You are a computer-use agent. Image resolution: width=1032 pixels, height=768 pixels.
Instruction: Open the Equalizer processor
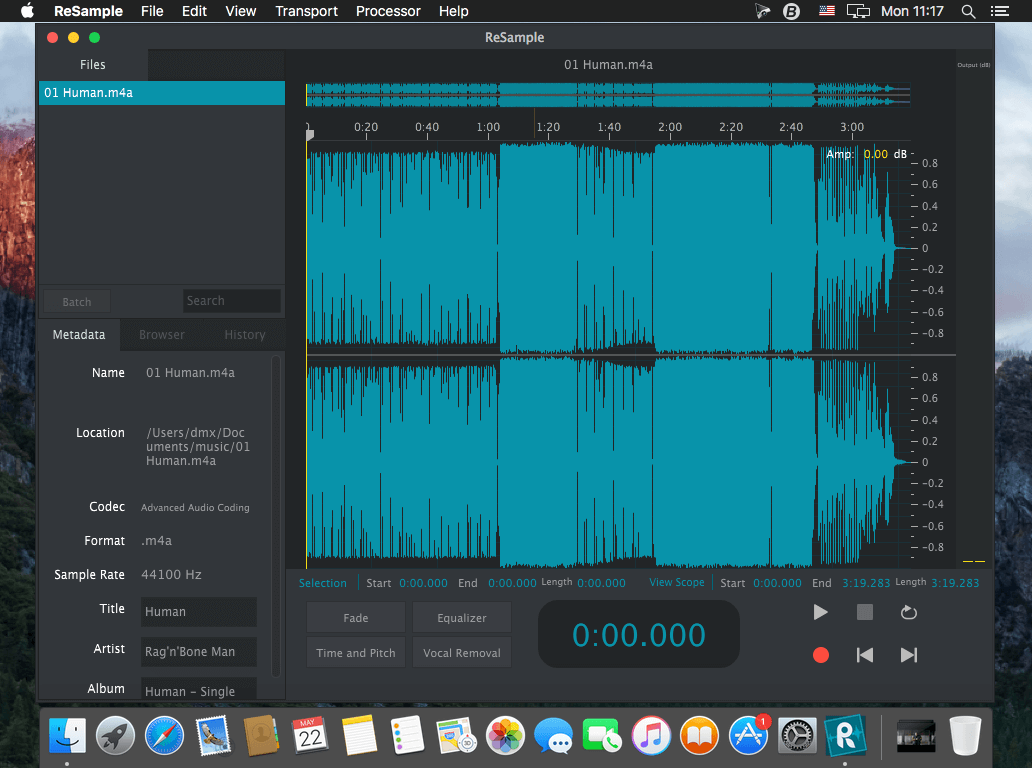click(462, 618)
